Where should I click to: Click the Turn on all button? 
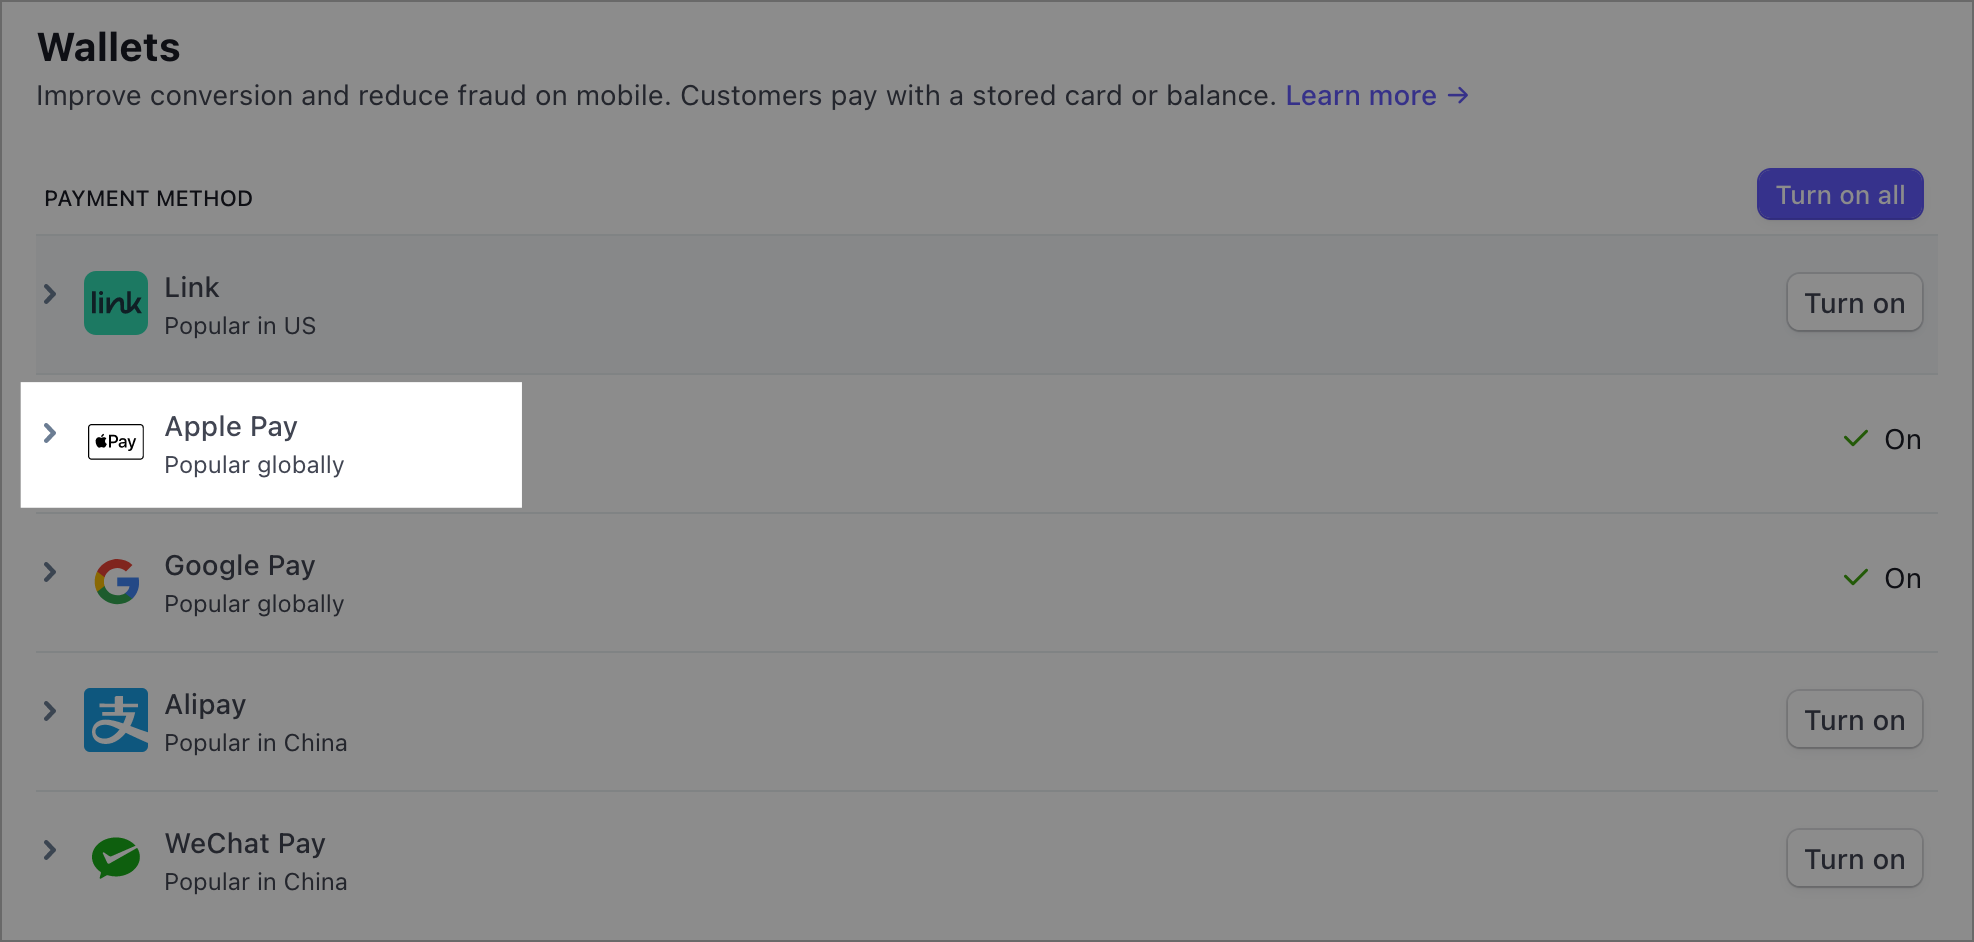(x=1840, y=194)
